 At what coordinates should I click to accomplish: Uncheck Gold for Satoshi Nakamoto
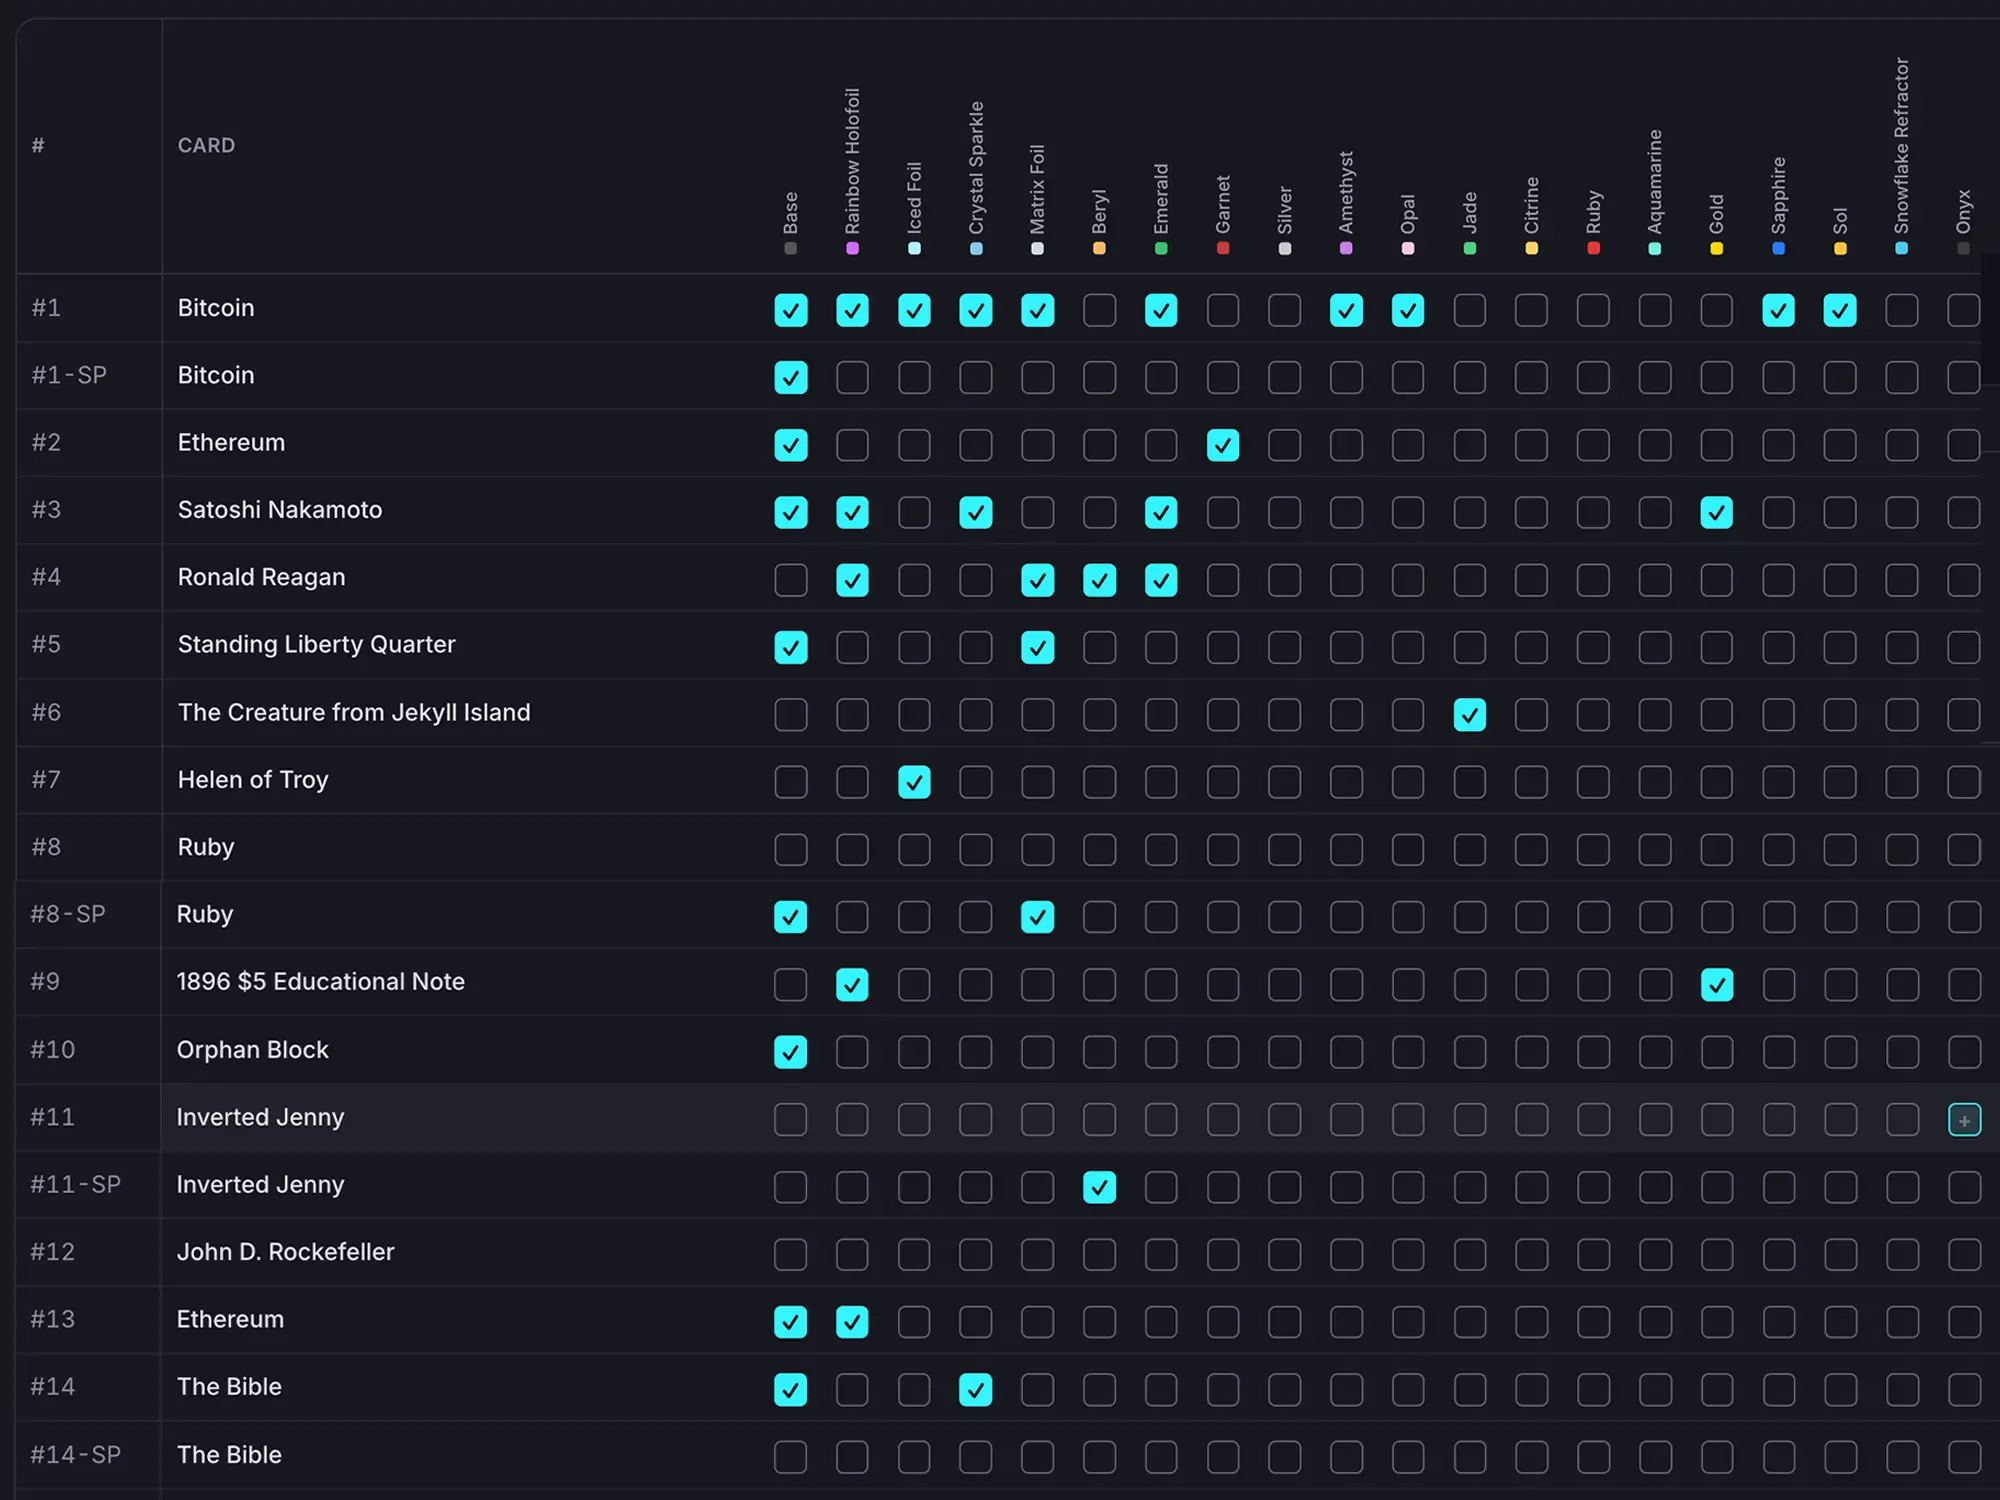click(1716, 512)
